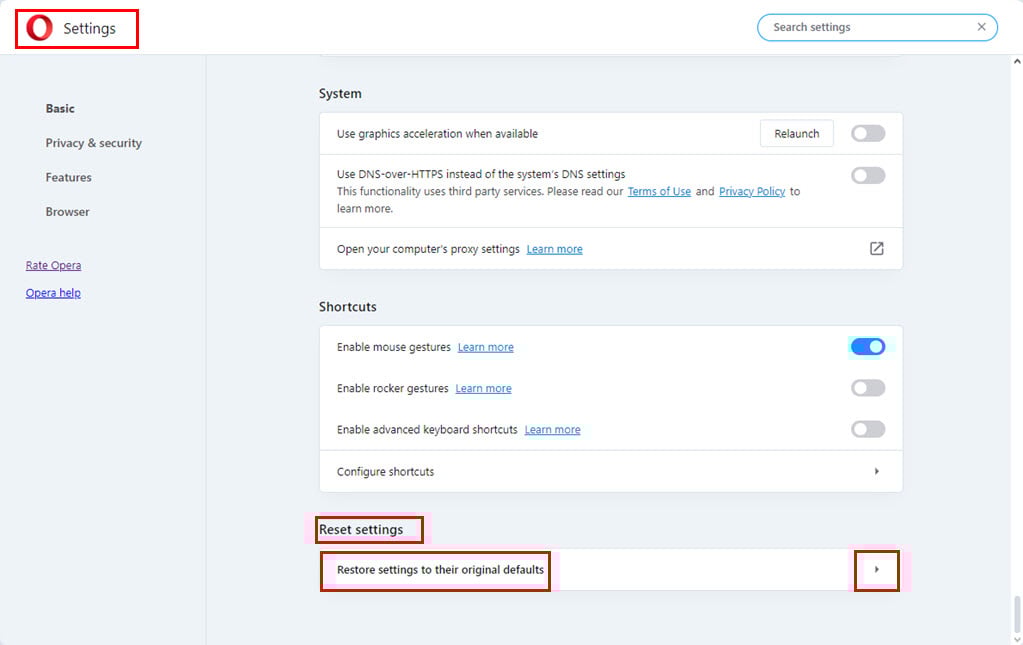Clear search with the X icon

pos(981,27)
